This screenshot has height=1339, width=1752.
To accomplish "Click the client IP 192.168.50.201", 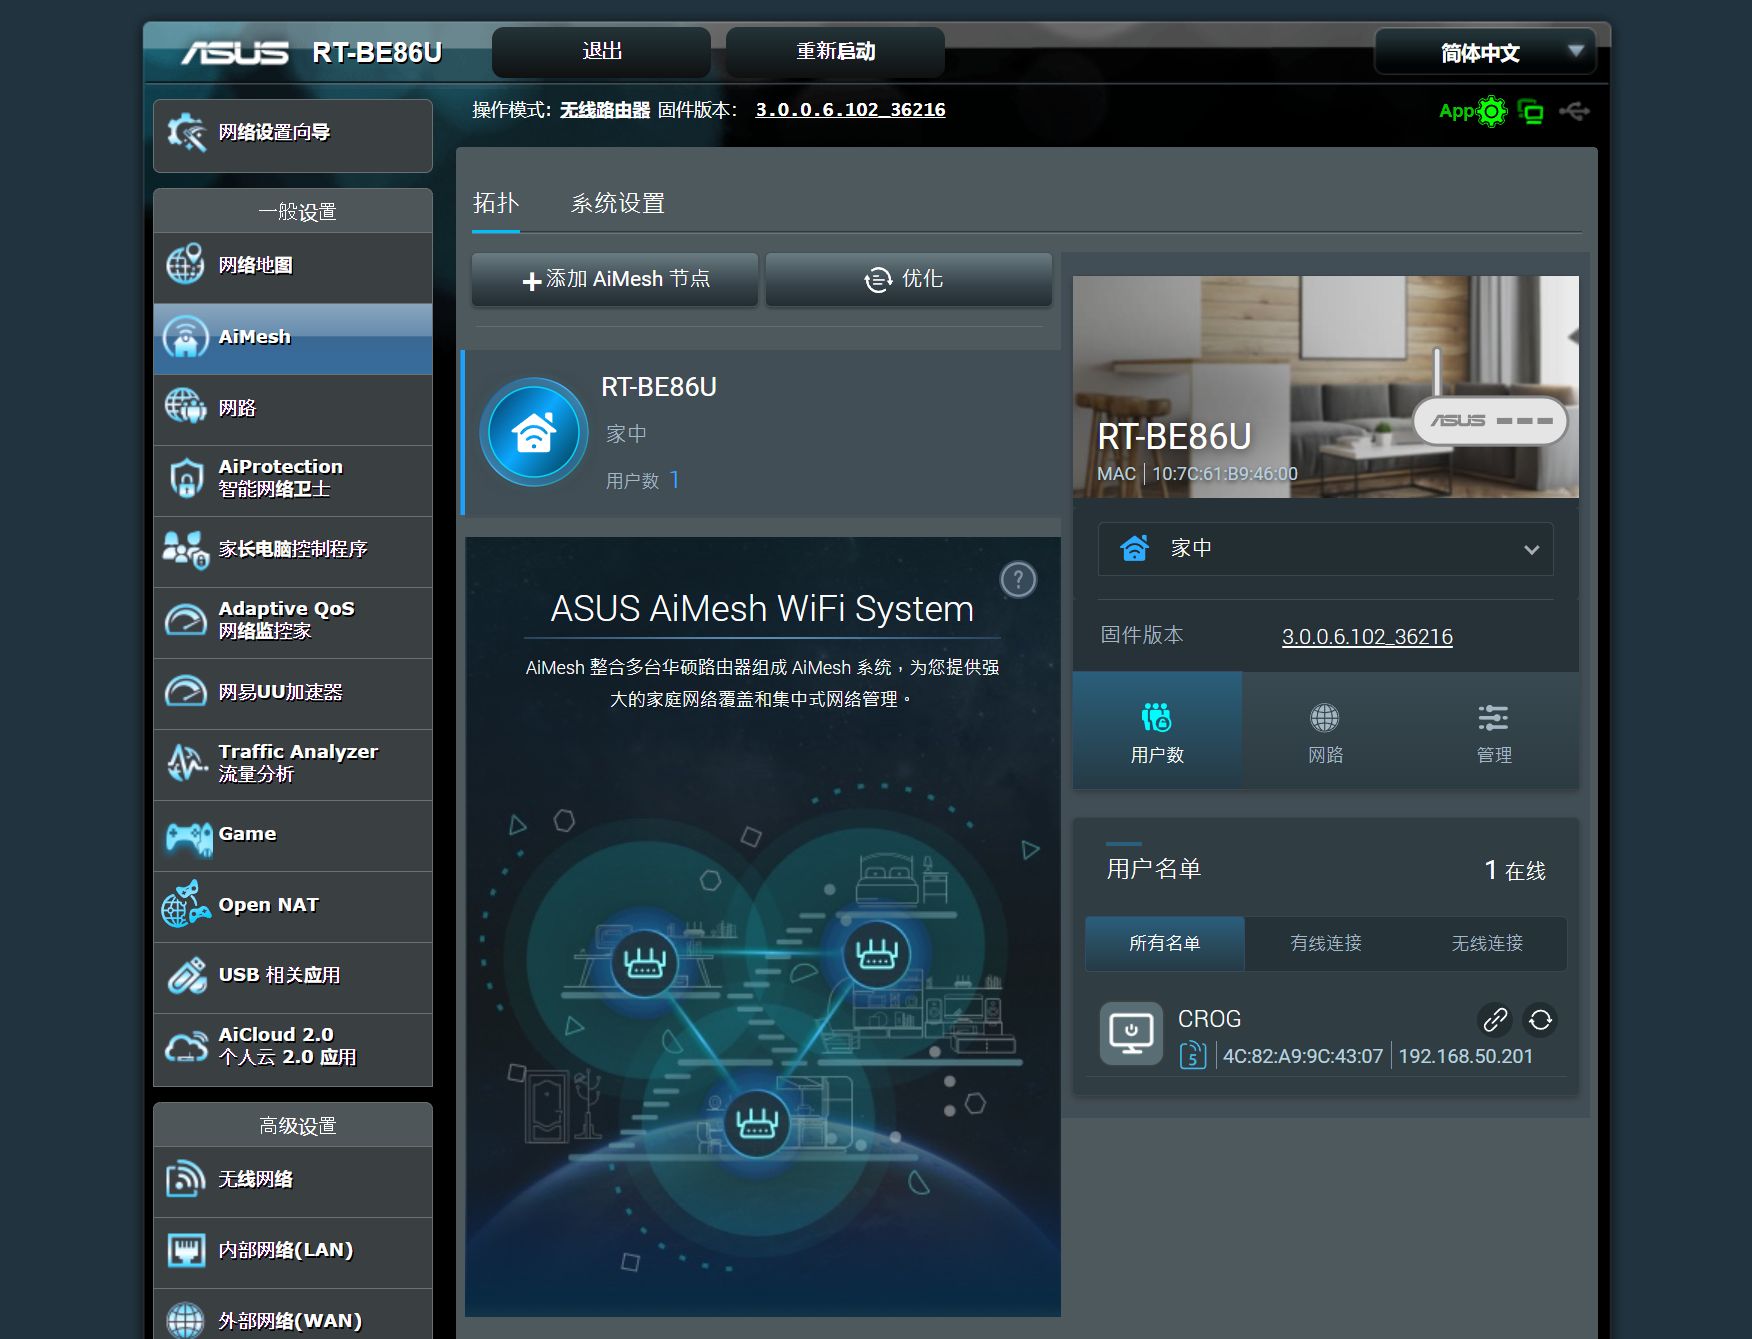I will coord(1465,1056).
